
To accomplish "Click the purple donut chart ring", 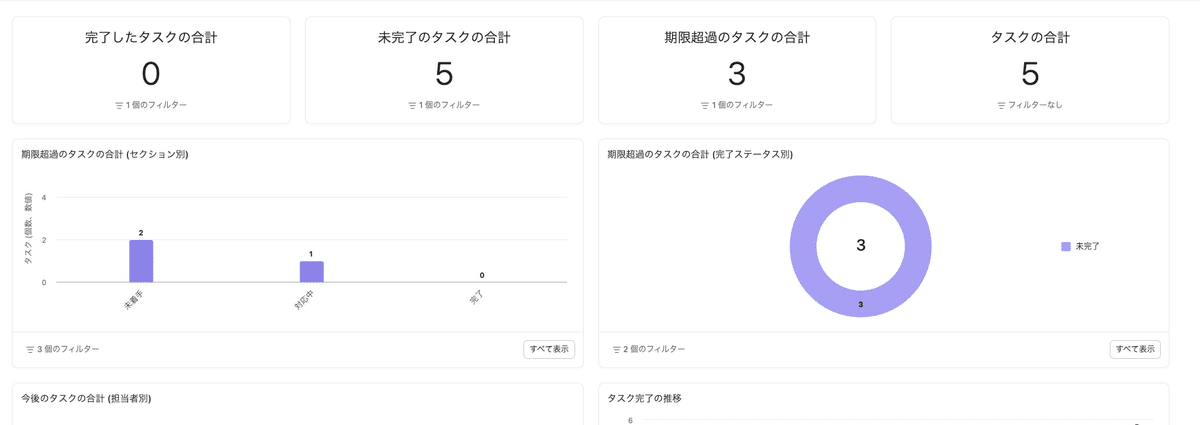I will point(804,246).
